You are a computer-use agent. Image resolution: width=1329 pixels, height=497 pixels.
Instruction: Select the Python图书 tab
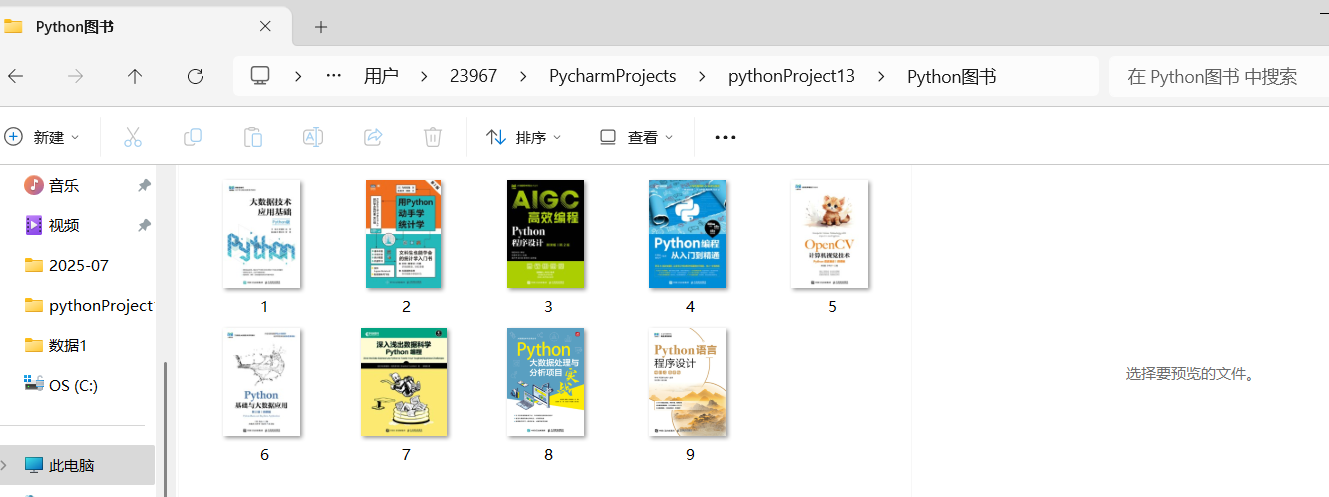point(145,27)
